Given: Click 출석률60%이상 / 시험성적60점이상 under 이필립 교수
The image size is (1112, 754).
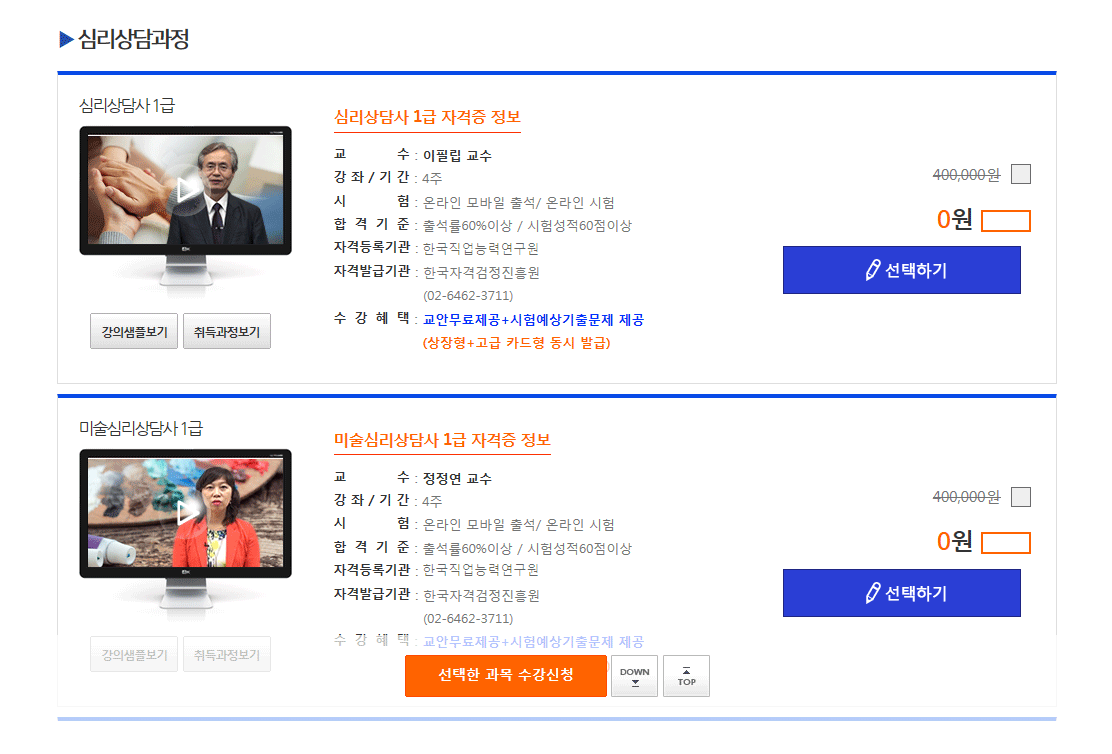Looking at the screenshot, I should [x=527, y=226].
